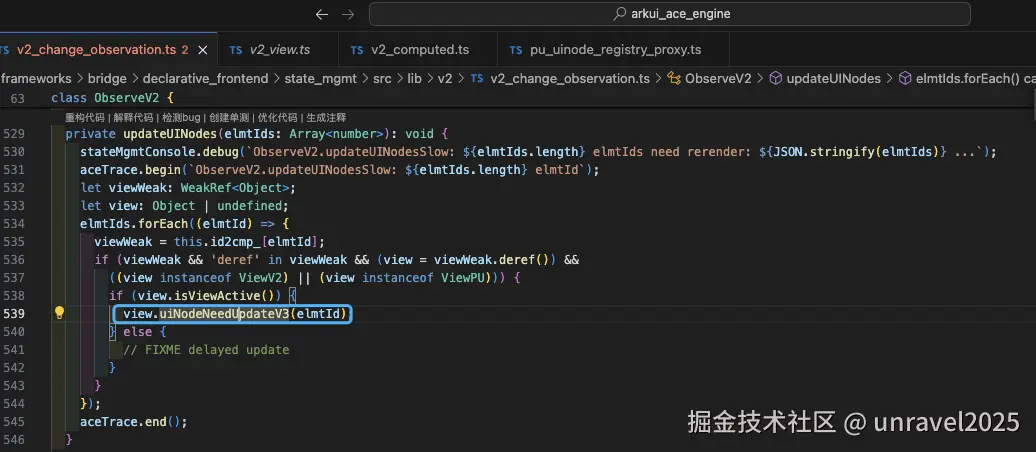Viewport: 1036px width, 452px height.
Task: Click aceTrace.end() on line 545
Action: pyautogui.click(x=133, y=422)
